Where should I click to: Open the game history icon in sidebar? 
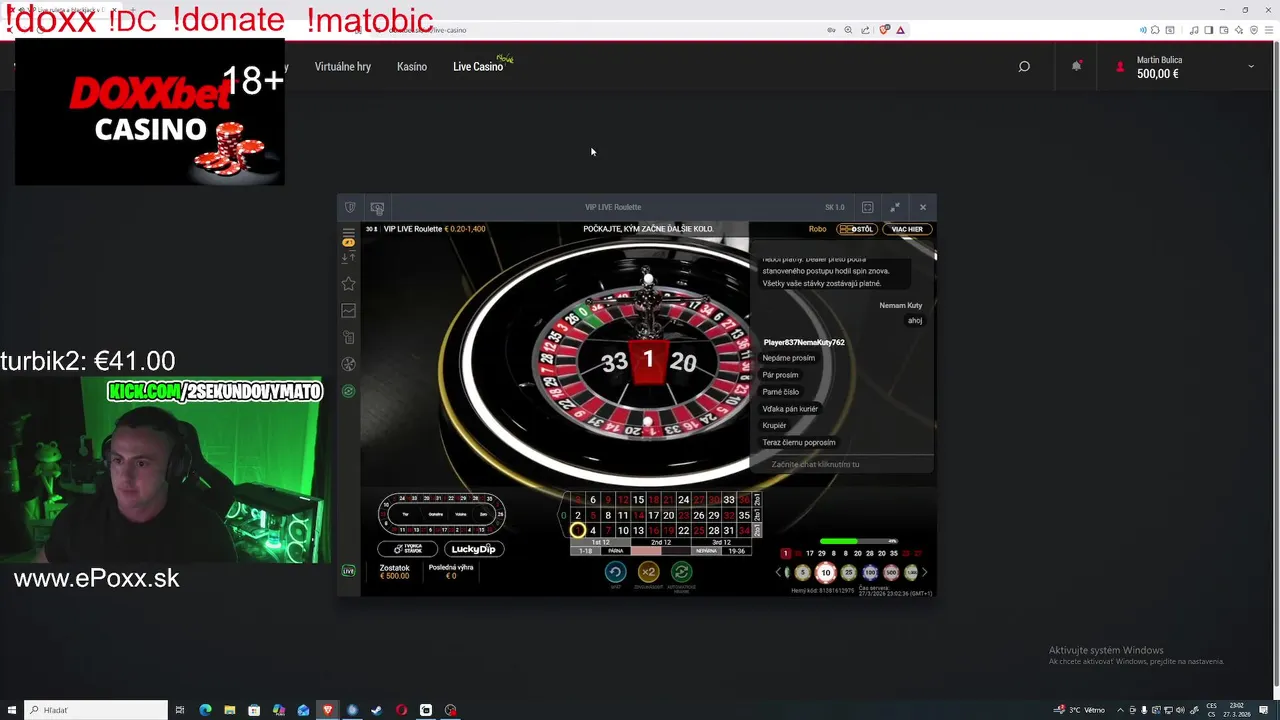click(x=348, y=338)
